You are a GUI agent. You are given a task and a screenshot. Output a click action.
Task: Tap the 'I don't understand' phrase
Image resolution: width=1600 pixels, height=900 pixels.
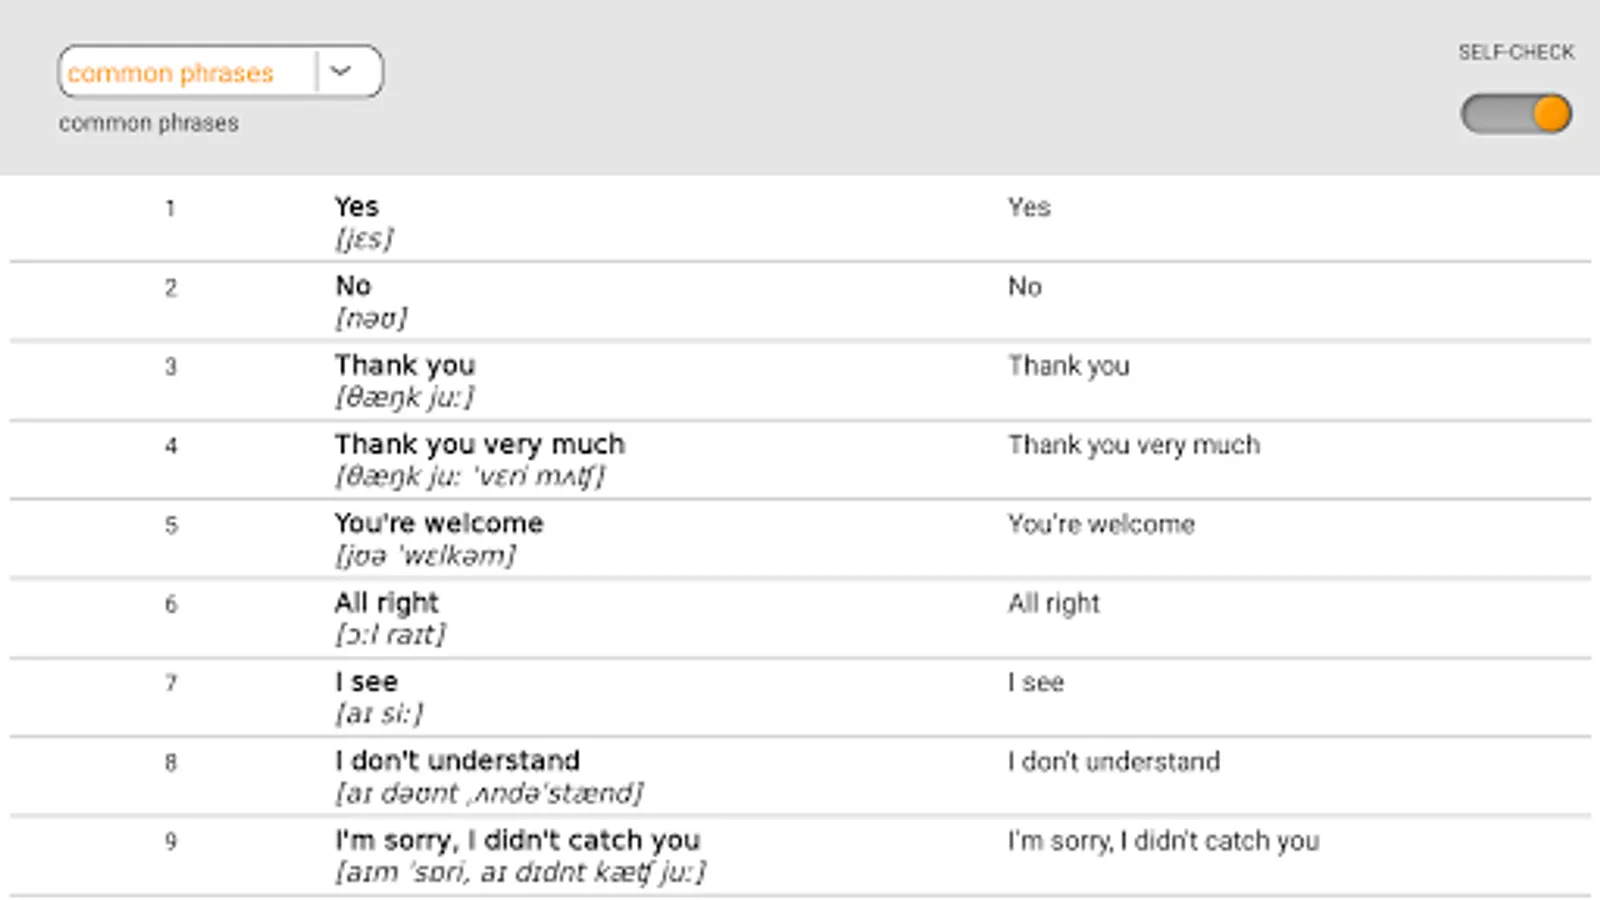point(457,761)
